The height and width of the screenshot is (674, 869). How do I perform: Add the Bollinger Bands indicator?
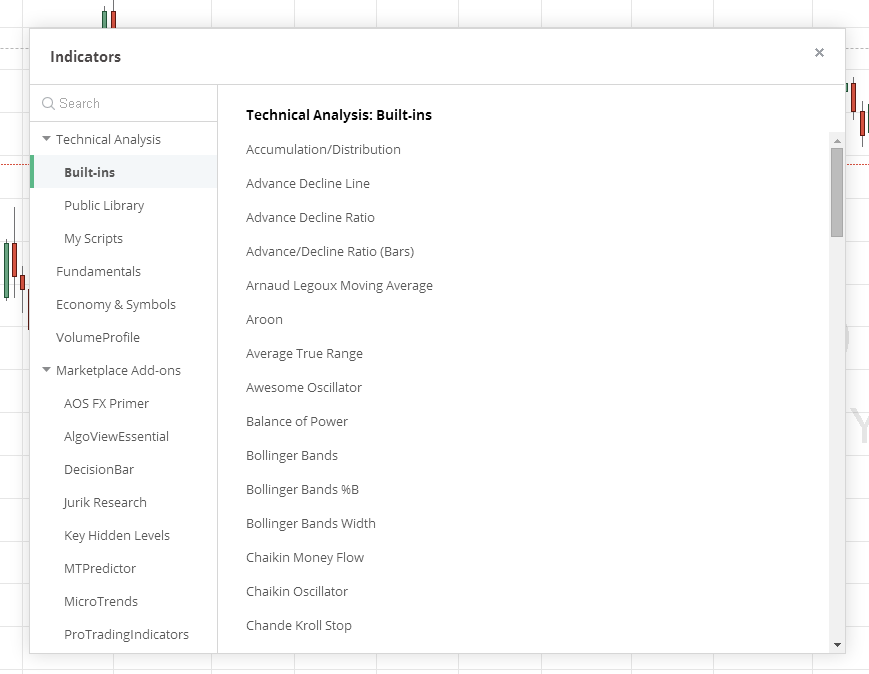292,456
